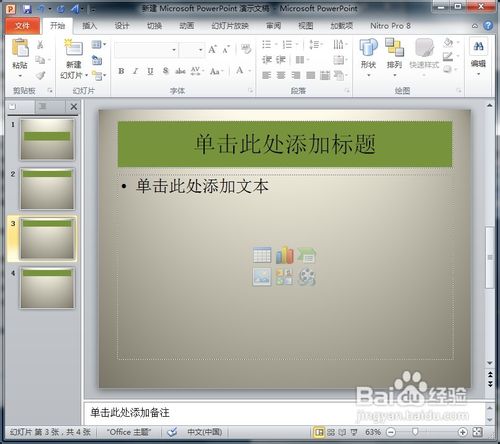
Task: Click the "Office 主题" theme status label
Action: click(129, 432)
